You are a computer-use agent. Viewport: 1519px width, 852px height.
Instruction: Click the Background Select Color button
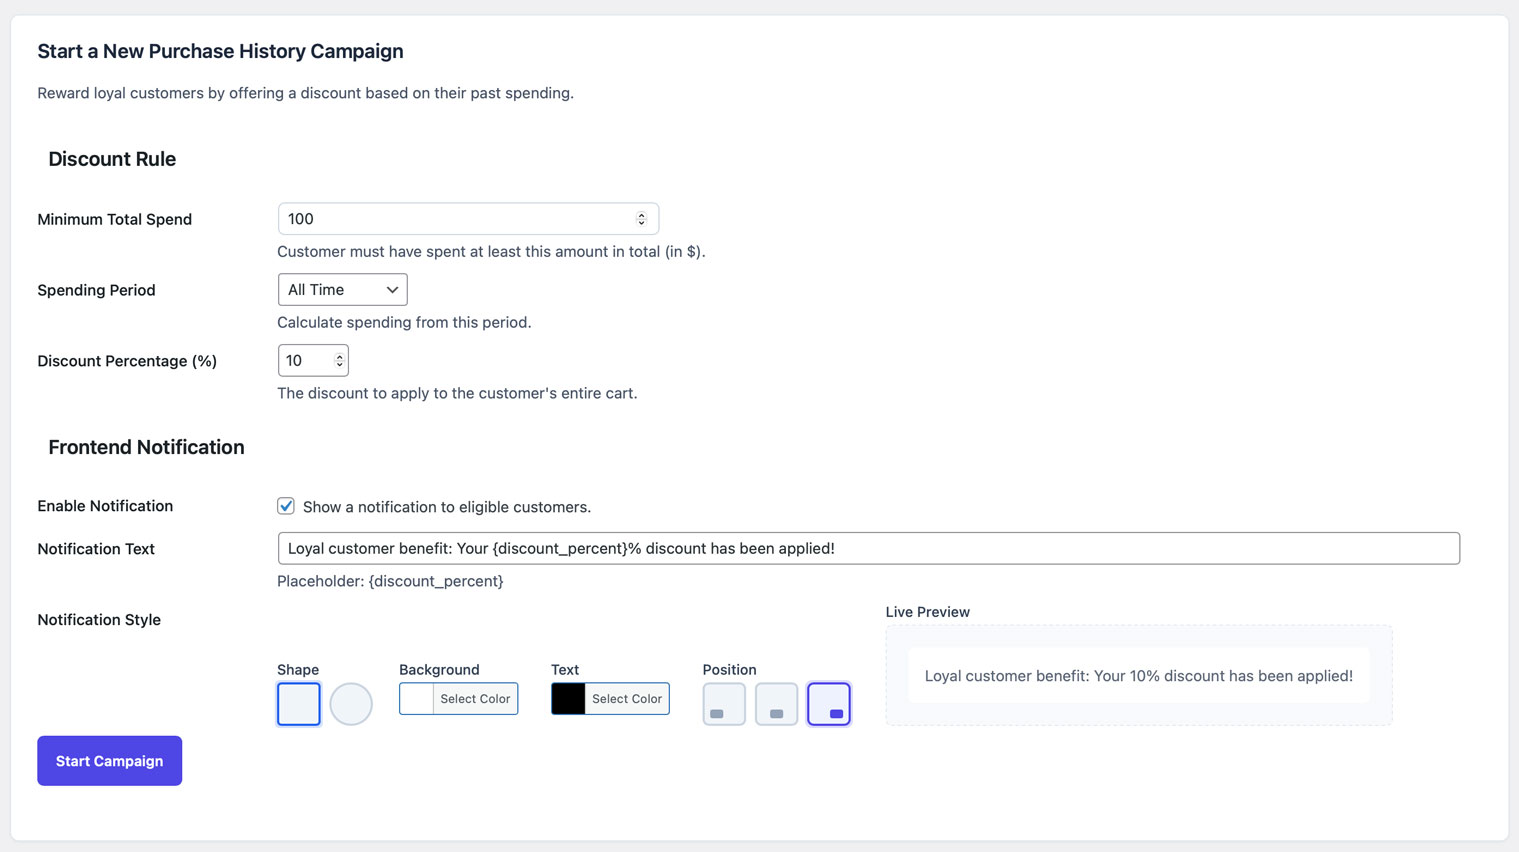coord(475,699)
